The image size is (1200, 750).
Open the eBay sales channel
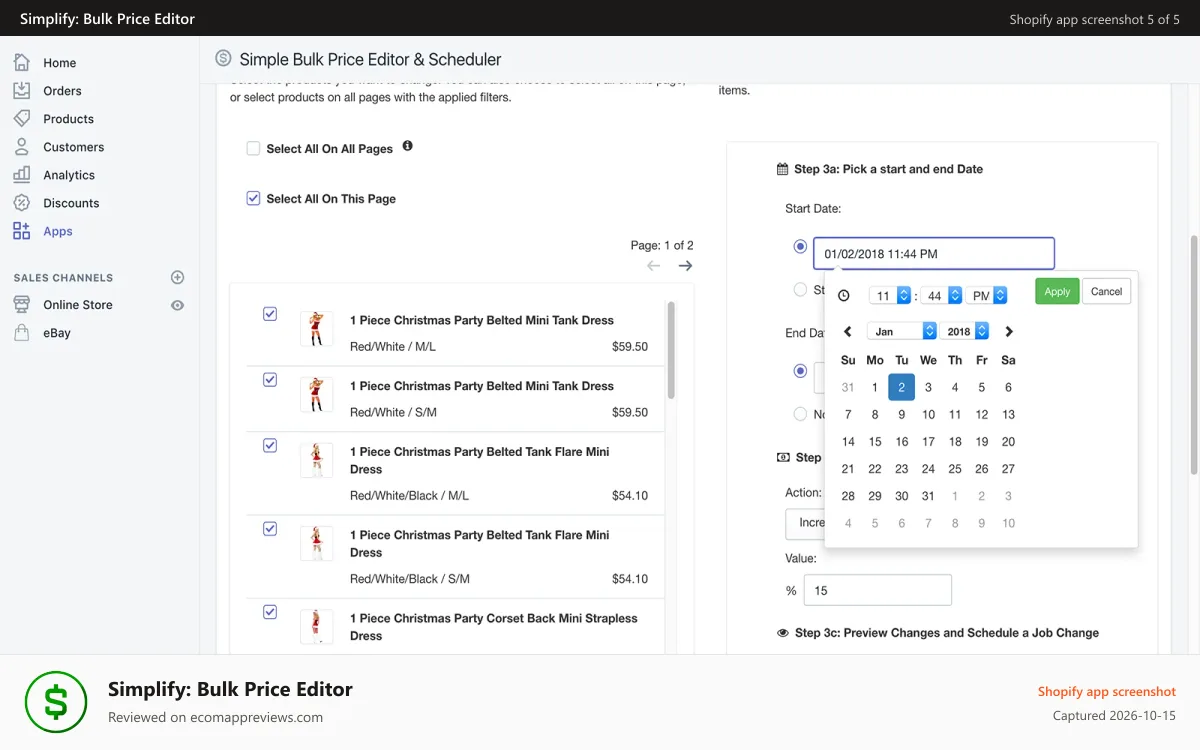[x=57, y=333]
